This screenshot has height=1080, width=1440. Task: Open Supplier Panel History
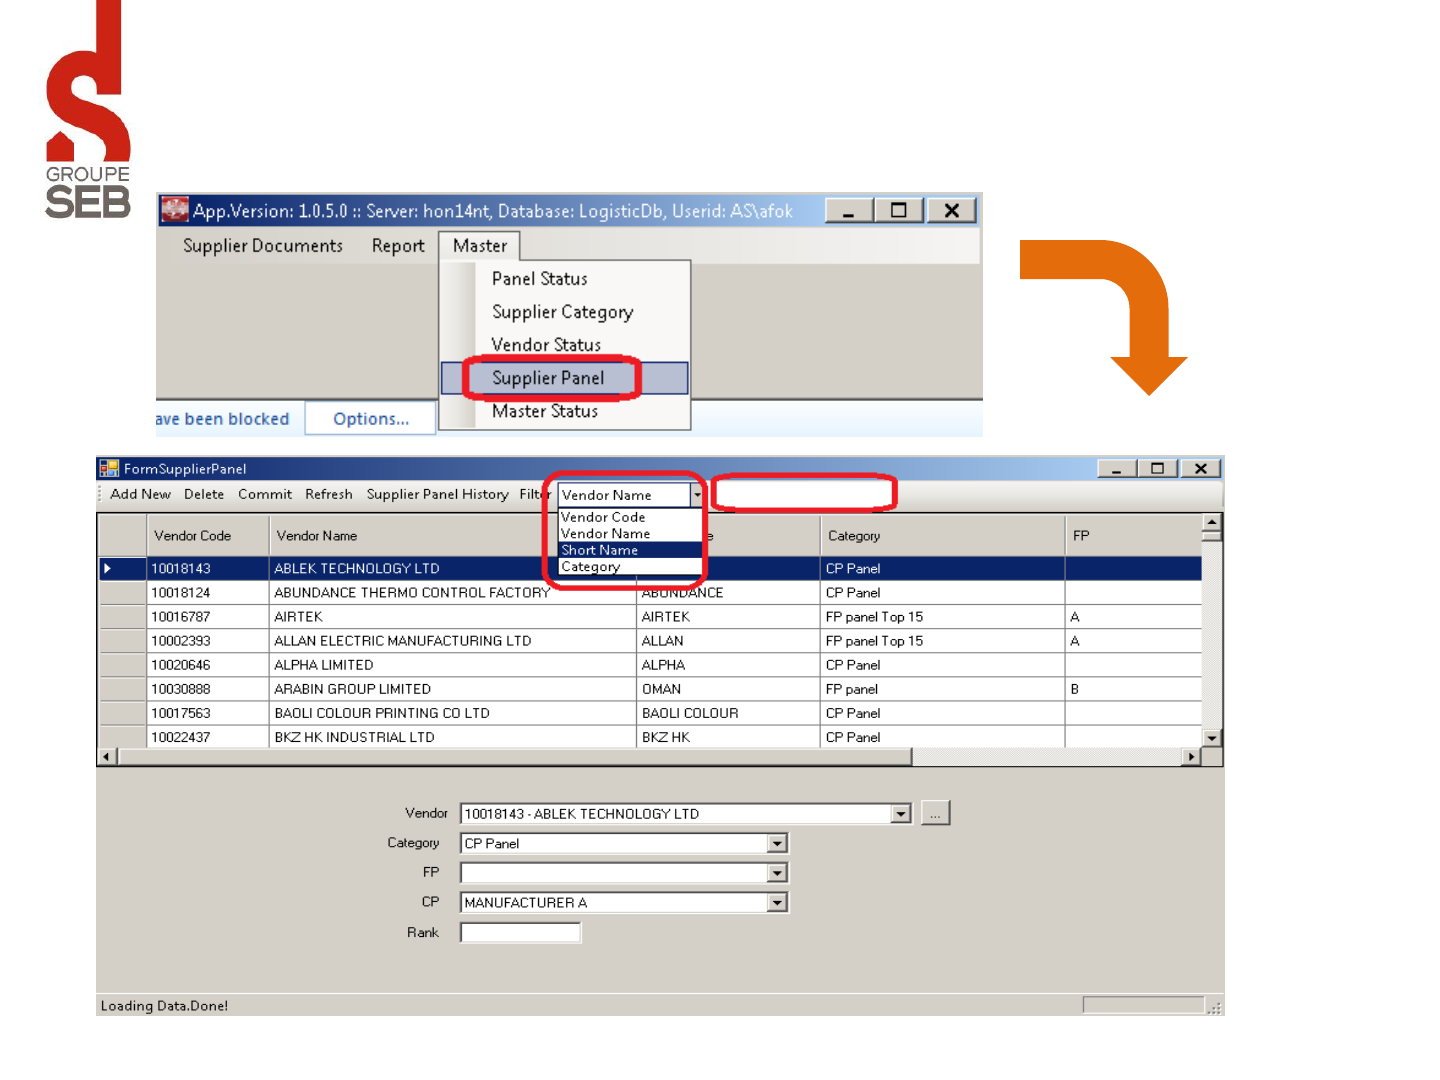(x=437, y=494)
